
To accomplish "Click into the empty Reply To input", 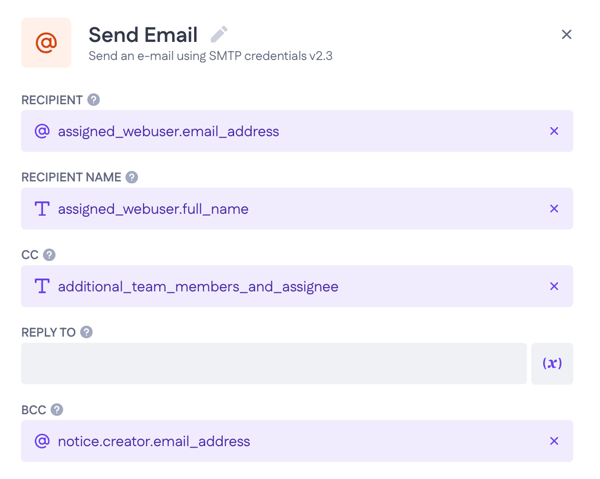I will (273, 364).
